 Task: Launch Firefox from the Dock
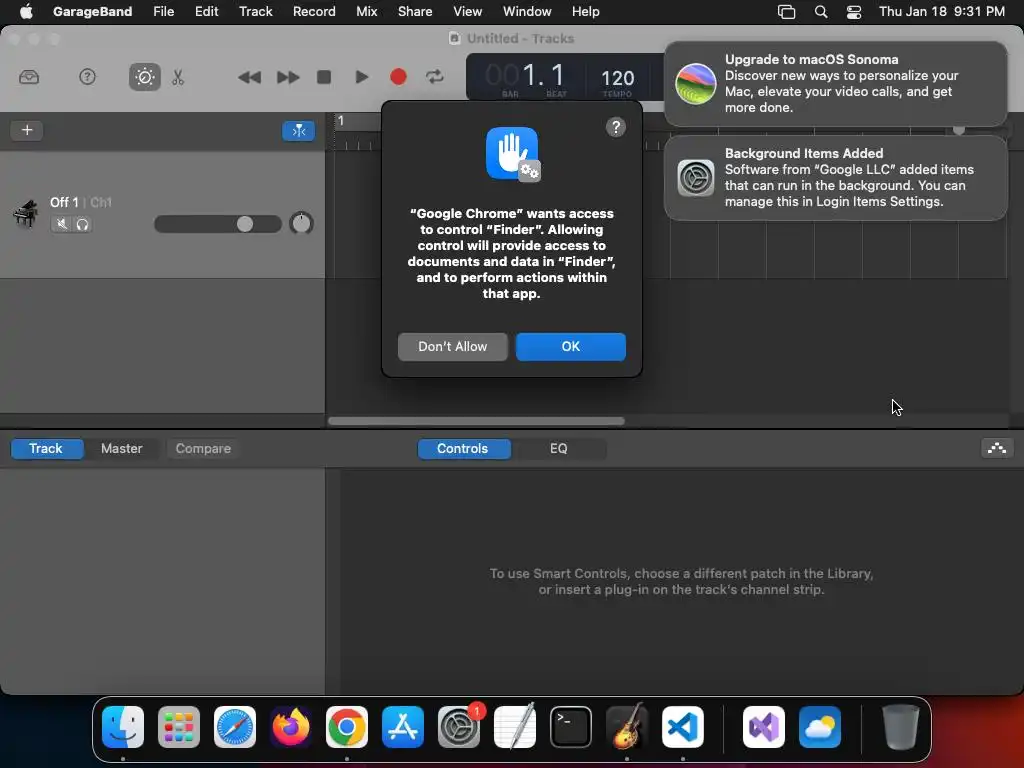pyautogui.click(x=291, y=727)
